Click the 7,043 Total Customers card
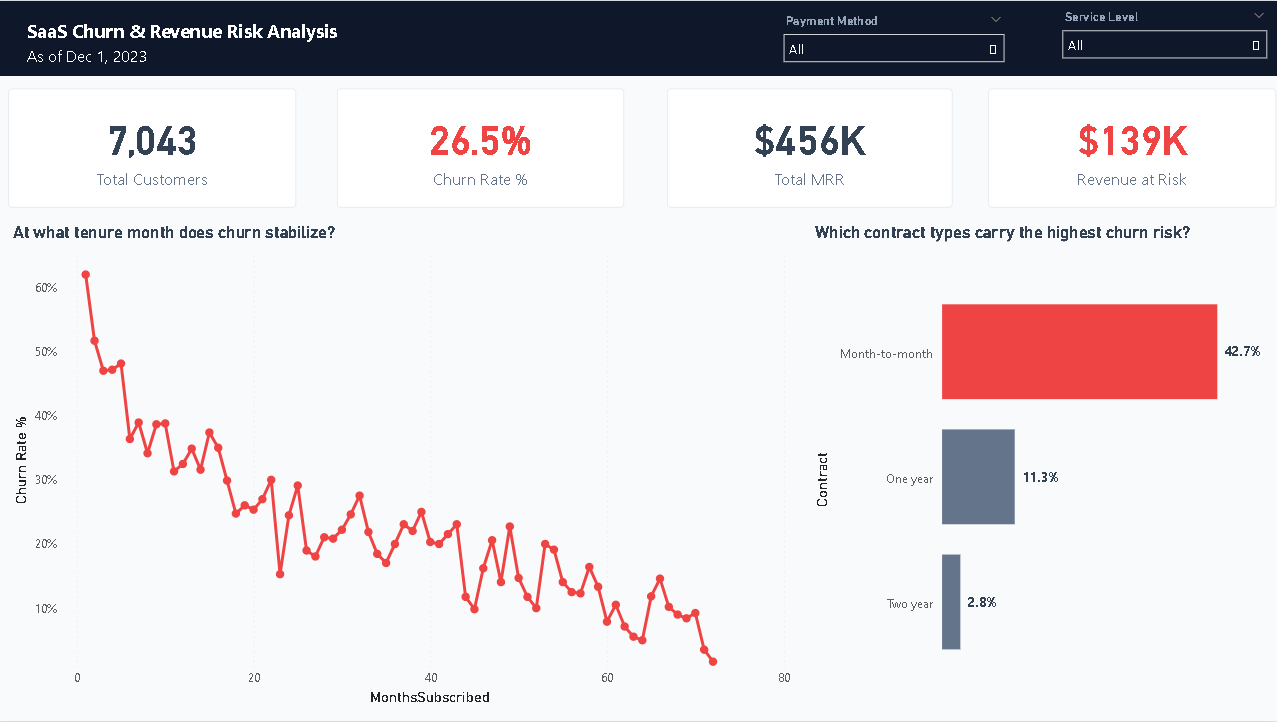Viewport: 1277px width, 722px height. click(152, 148)
